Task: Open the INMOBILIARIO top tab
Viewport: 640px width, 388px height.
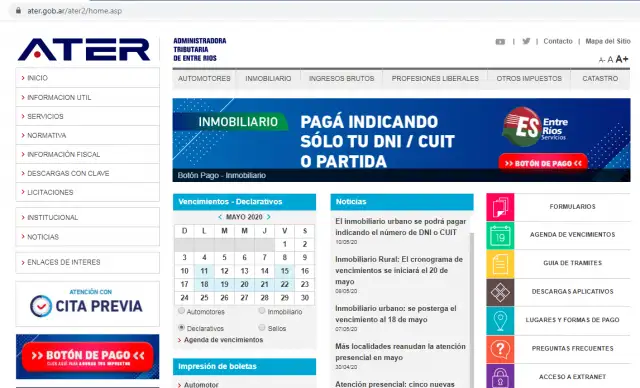Action: [268, 79]
